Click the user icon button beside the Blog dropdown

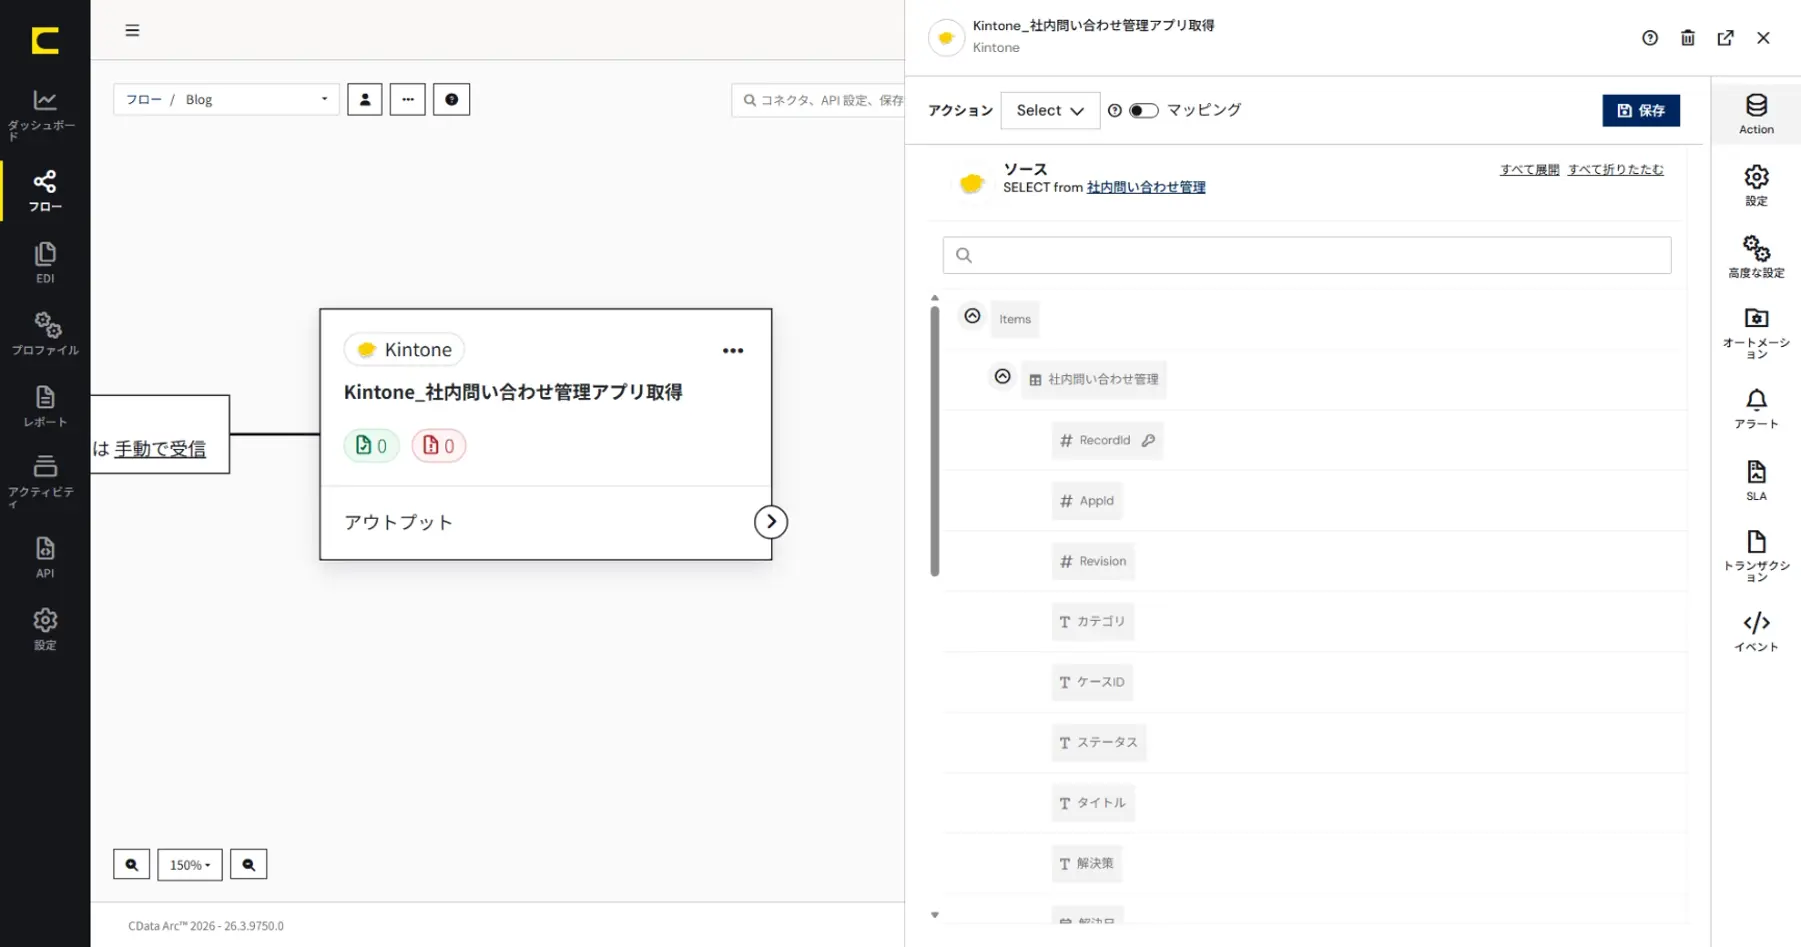[x=365, y=99]
